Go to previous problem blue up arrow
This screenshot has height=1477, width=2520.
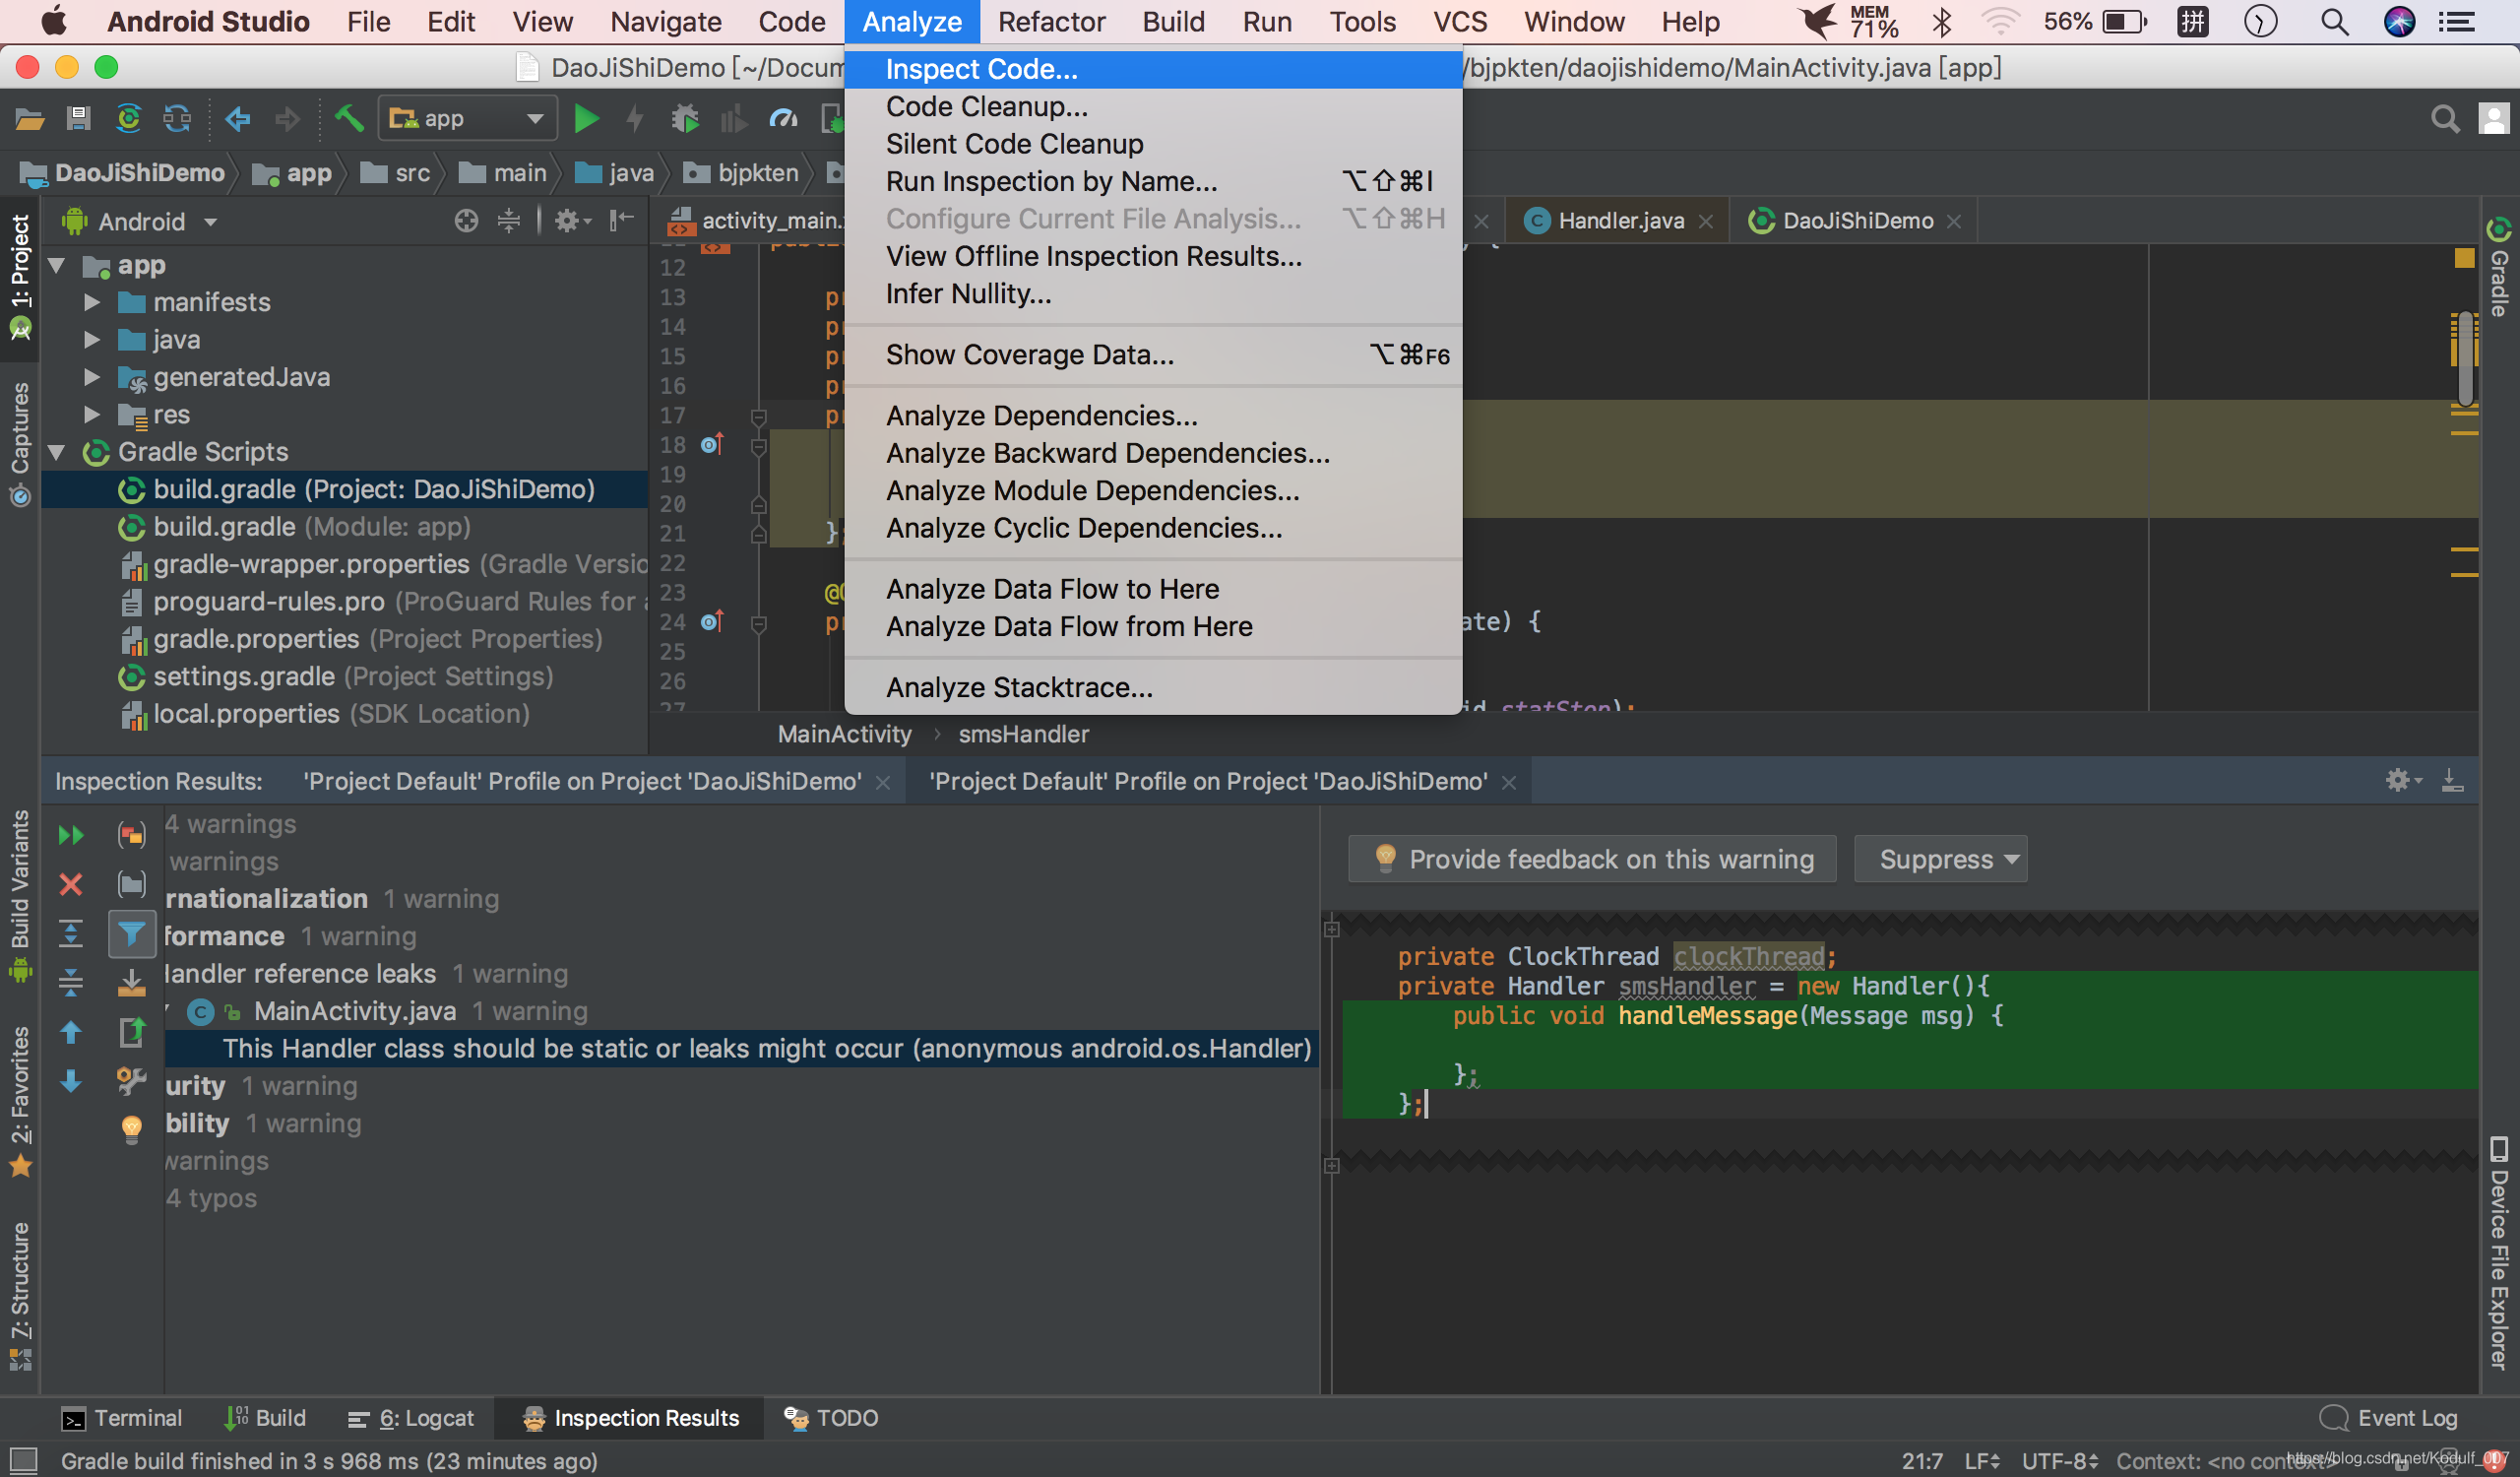point(71,1032)
